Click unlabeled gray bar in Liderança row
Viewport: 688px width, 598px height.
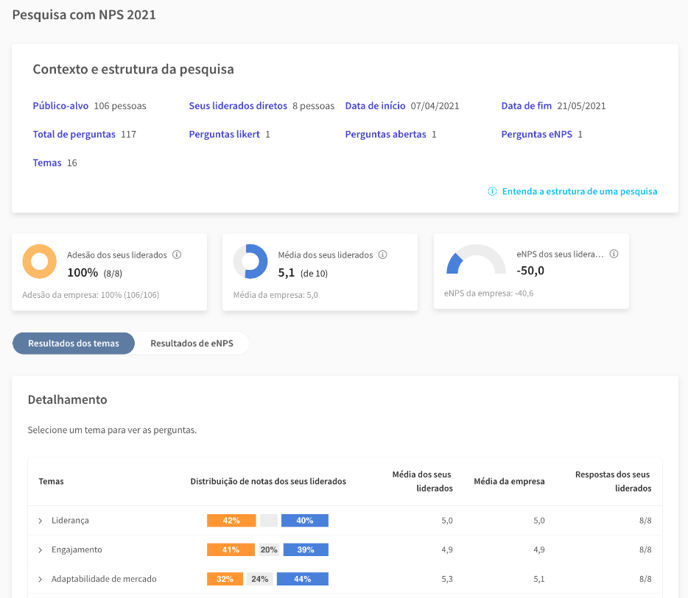[x=269, y=521]
